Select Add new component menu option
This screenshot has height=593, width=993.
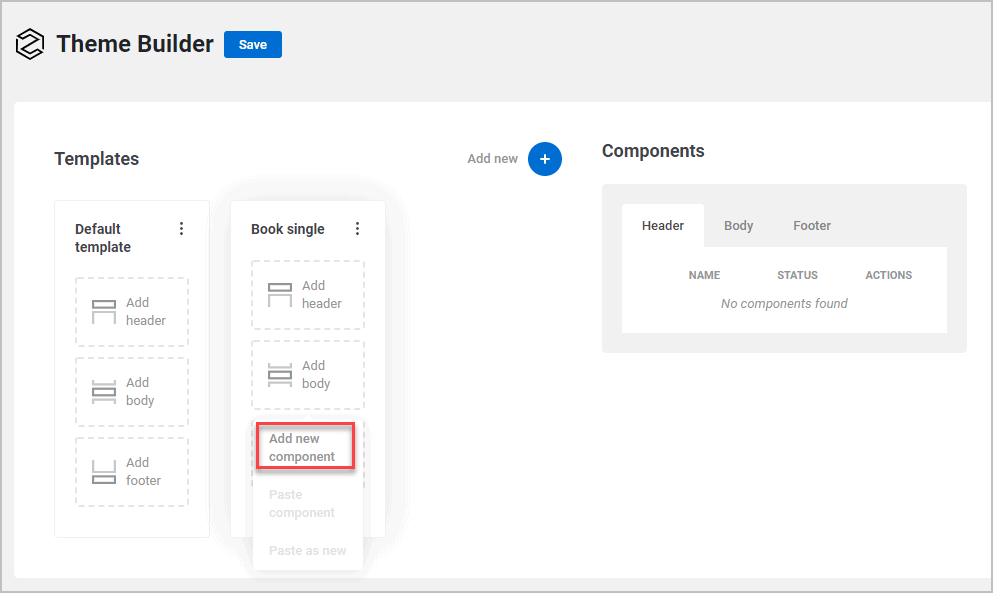pos(303,448)
